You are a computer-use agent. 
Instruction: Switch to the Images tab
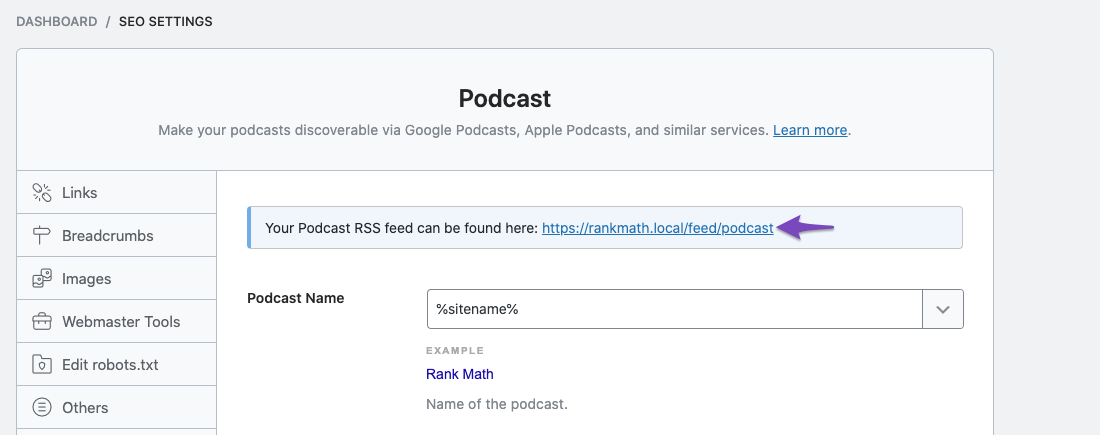pyautogui.click(x=116, y=279)
